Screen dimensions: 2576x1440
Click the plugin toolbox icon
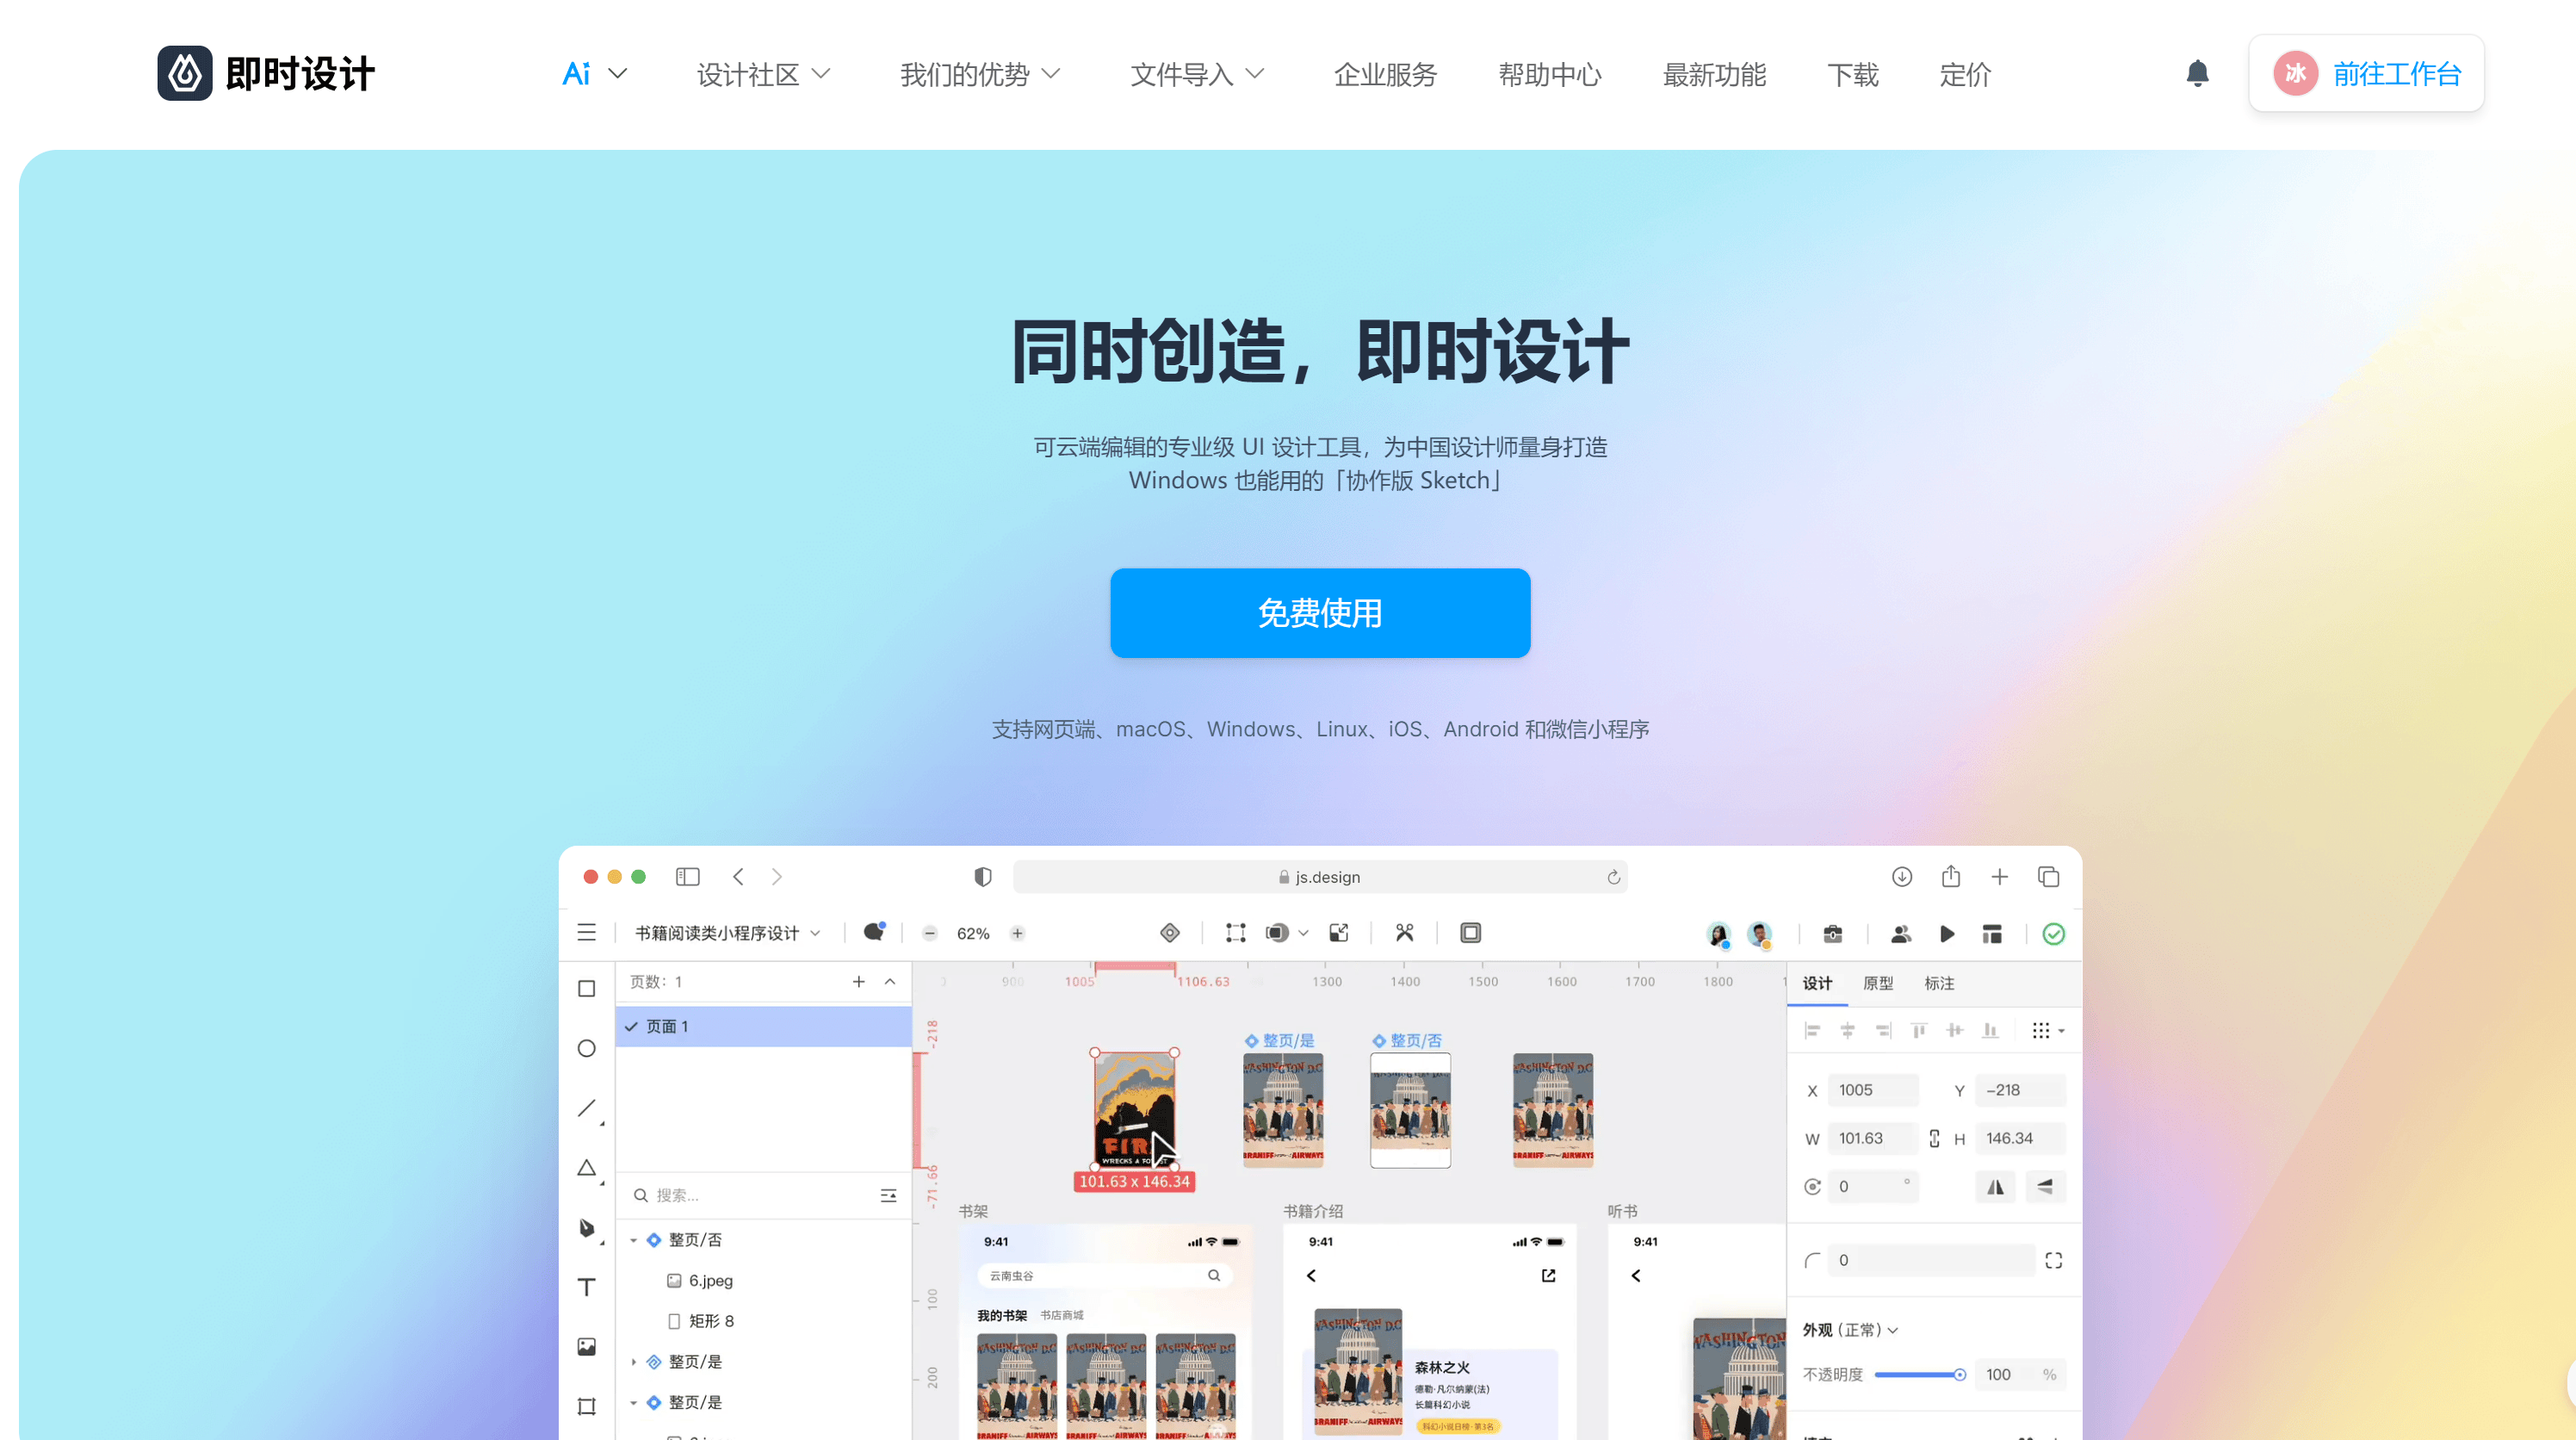point(1833,933)
